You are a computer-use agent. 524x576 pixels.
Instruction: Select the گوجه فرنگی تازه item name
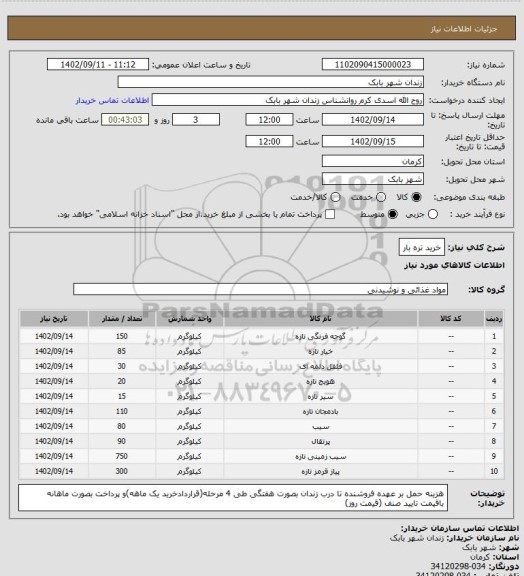click(x=320, y=336)
